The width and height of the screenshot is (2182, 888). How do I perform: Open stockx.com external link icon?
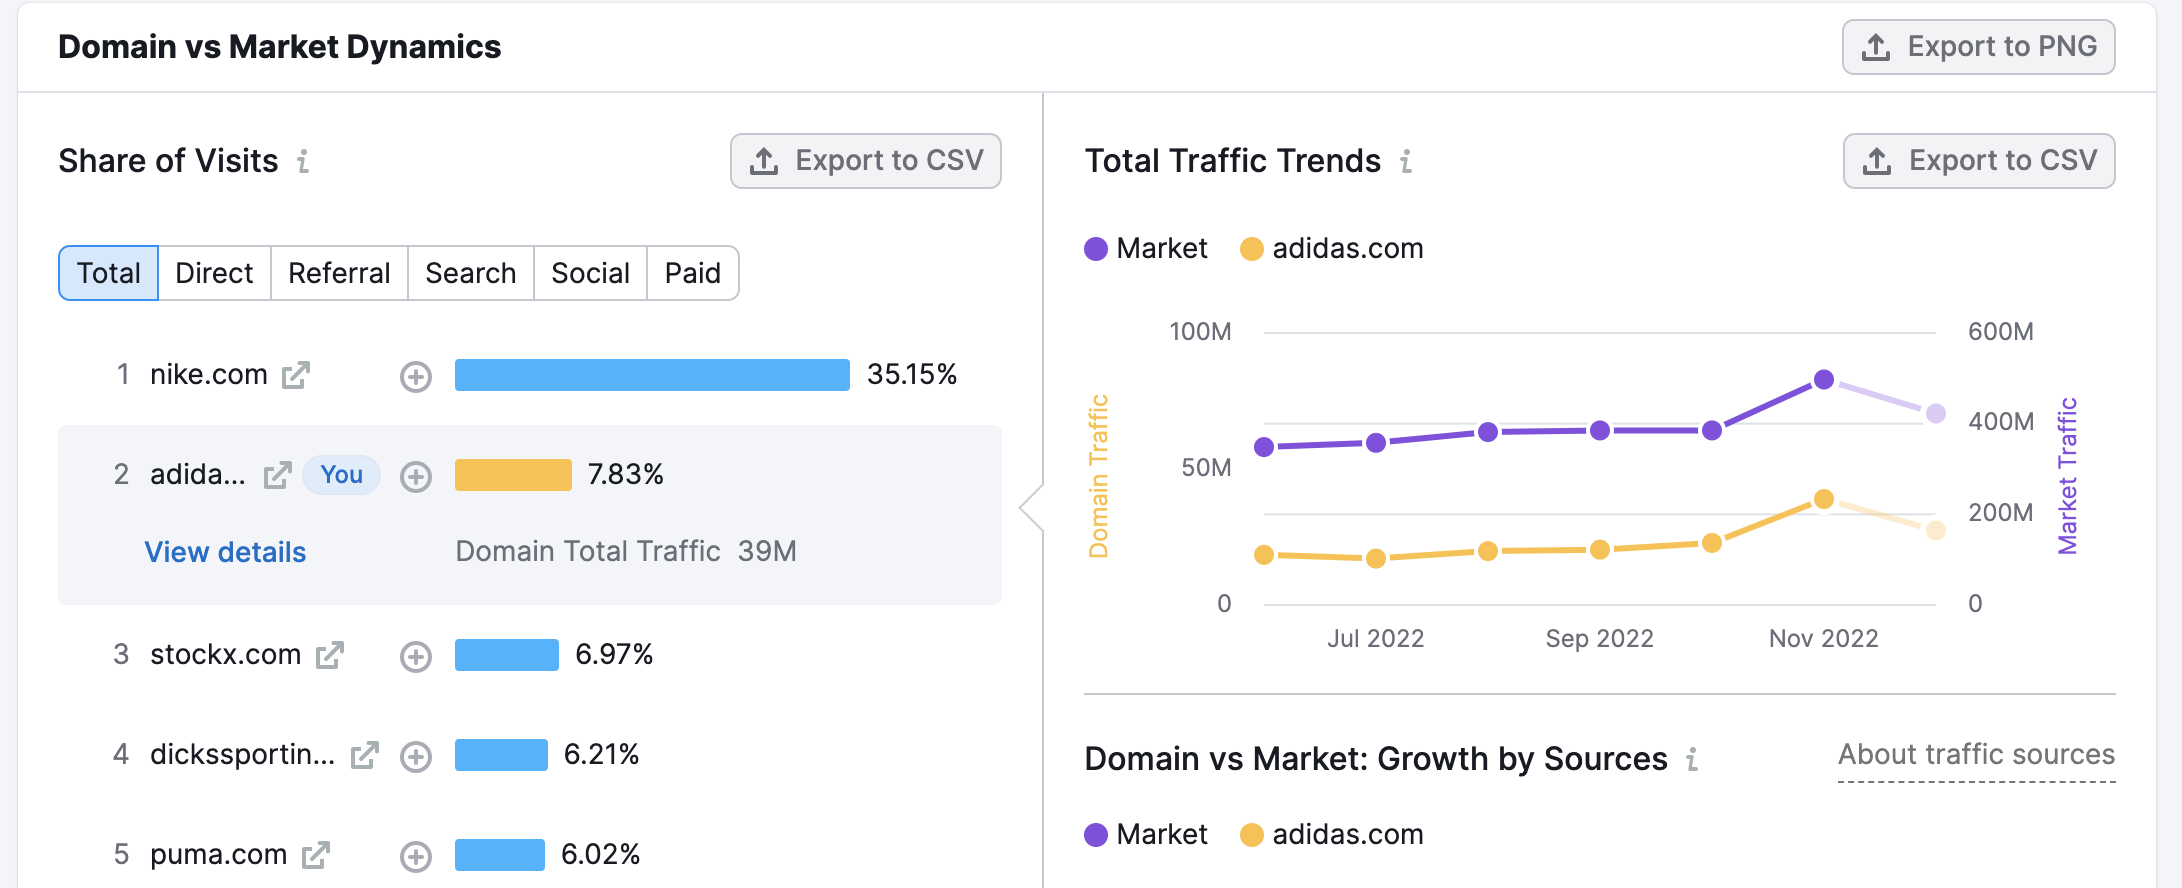click(x=330, y=655)
